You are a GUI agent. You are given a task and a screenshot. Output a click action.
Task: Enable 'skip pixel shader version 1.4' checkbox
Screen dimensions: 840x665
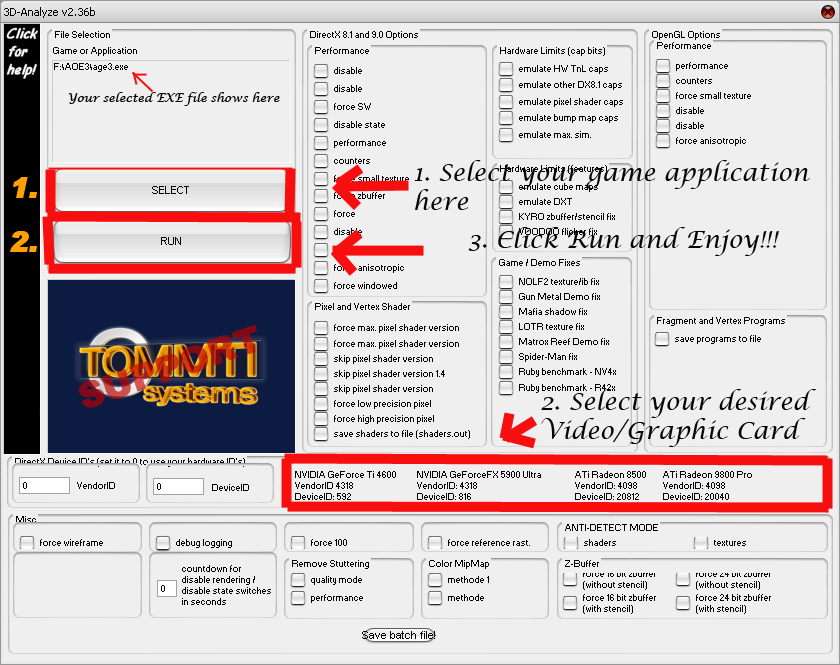coord(321,373)
